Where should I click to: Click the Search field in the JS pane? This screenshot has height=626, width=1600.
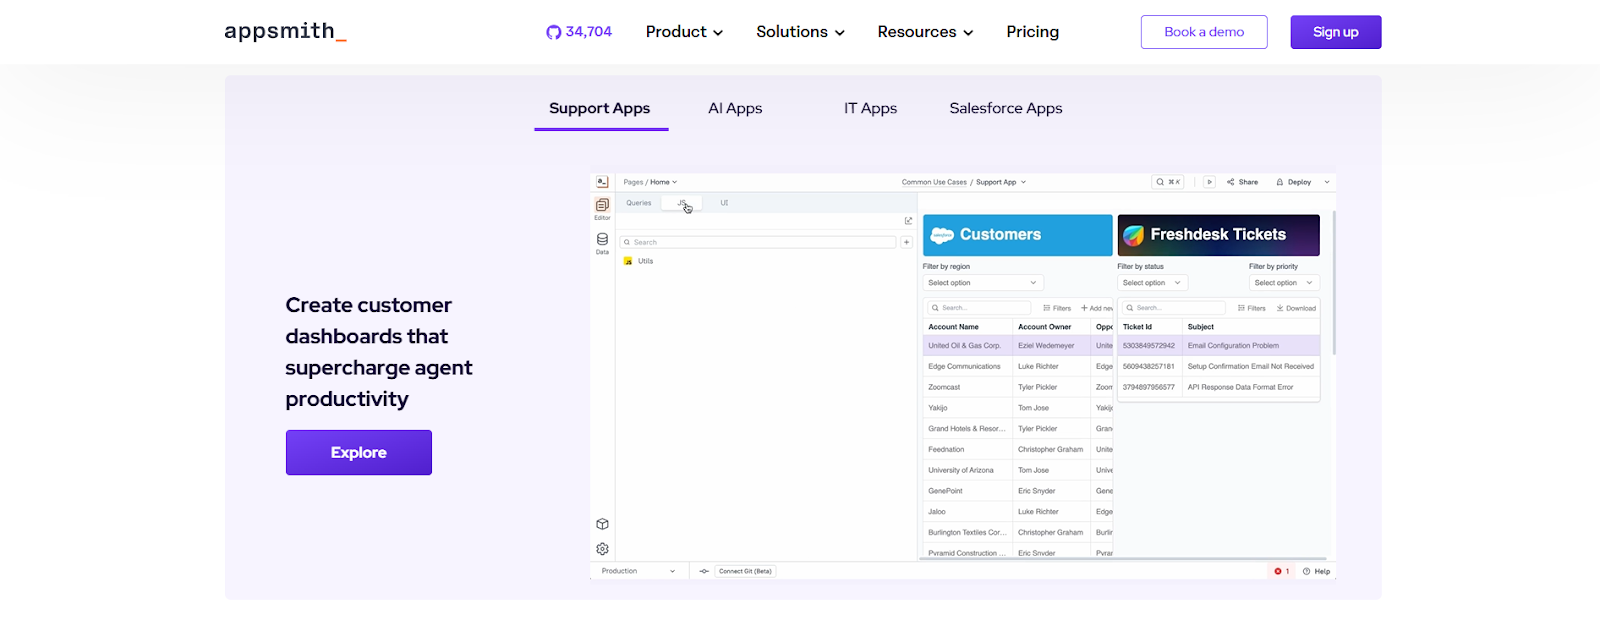(758, 242)
